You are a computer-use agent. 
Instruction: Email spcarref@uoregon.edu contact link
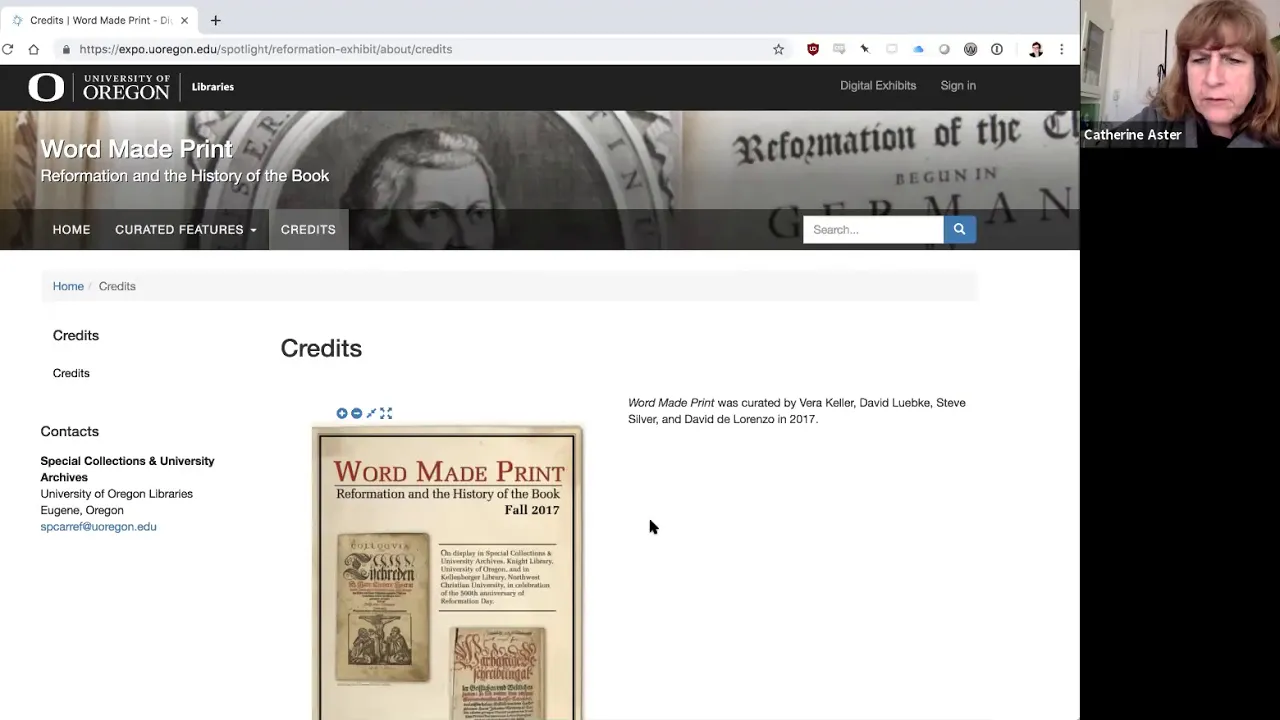point(98,526)
